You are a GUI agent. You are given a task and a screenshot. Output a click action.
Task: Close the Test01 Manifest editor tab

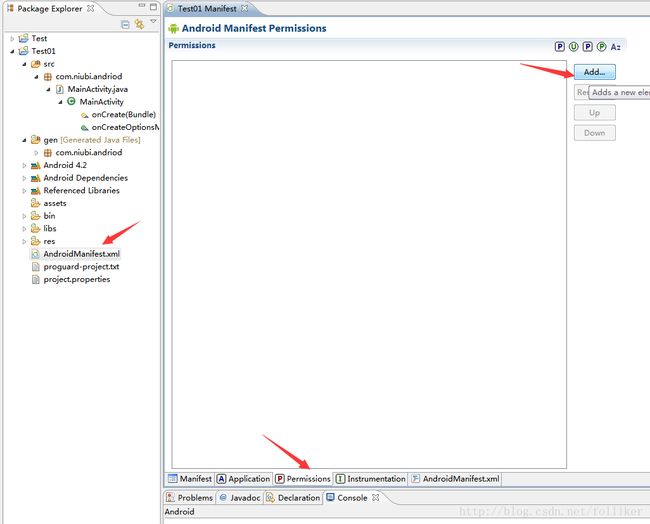[245, 8]
